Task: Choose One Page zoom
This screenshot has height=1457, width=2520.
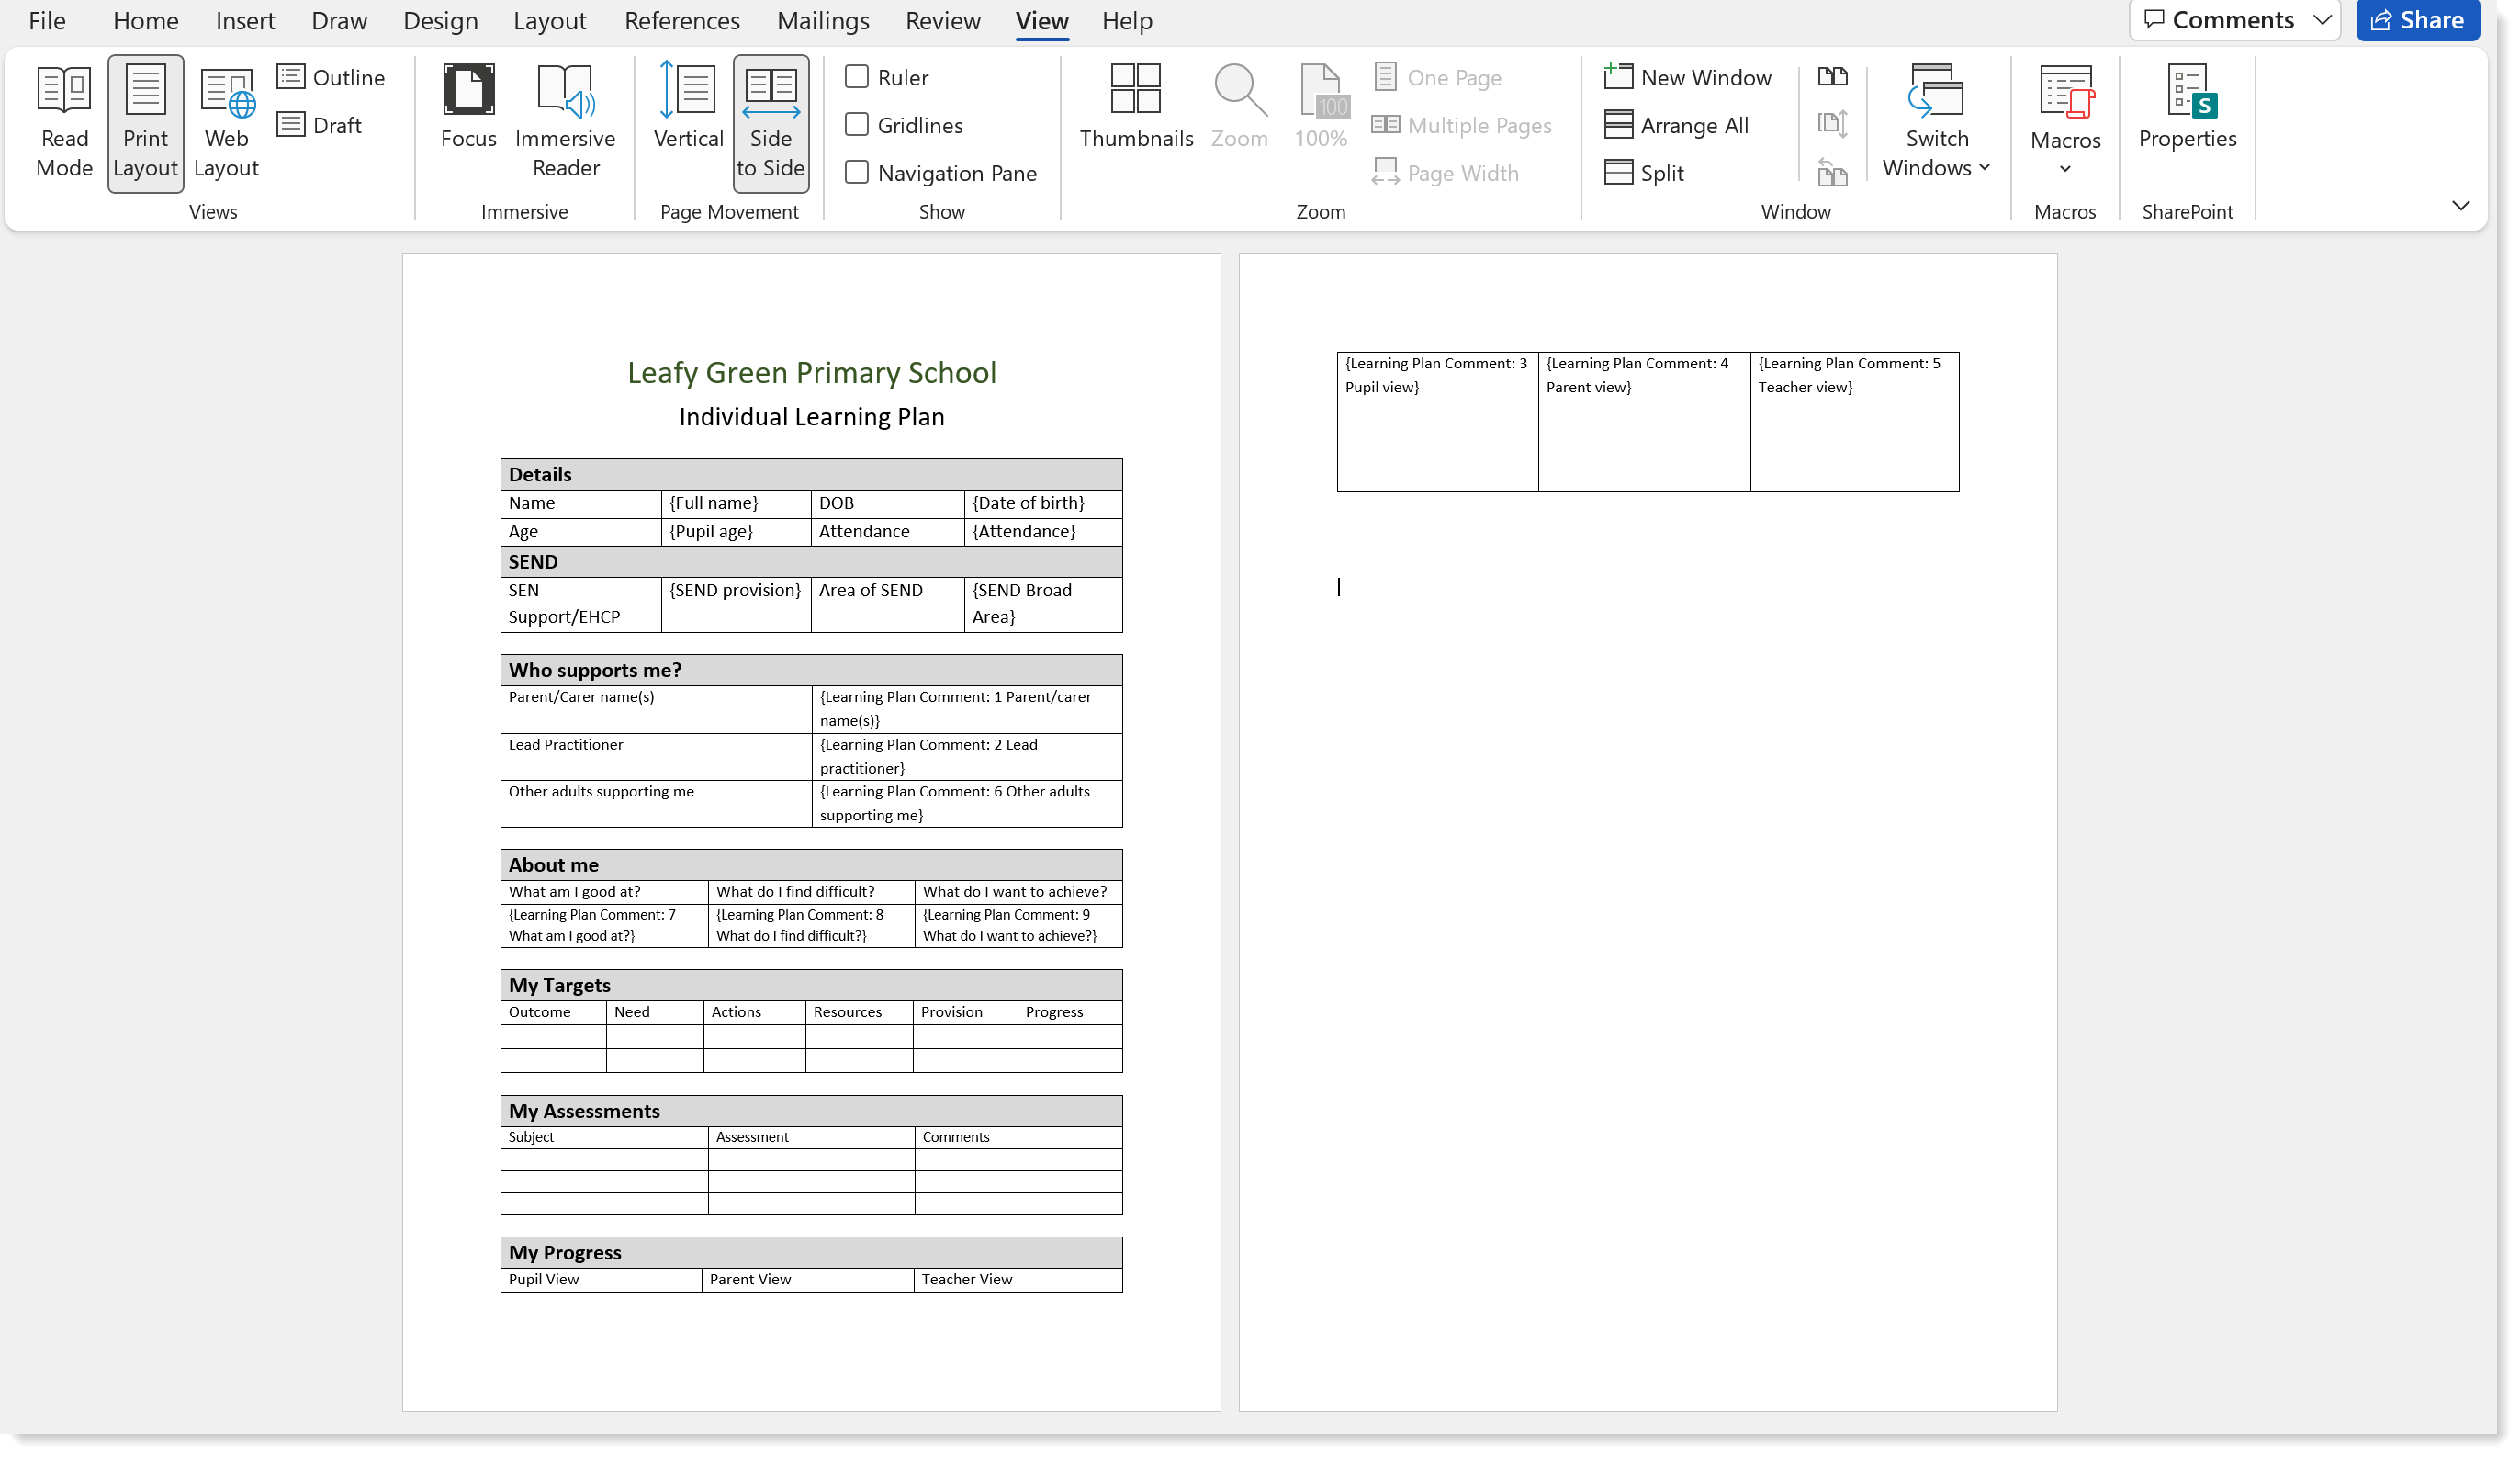Action: point(1437,77)
